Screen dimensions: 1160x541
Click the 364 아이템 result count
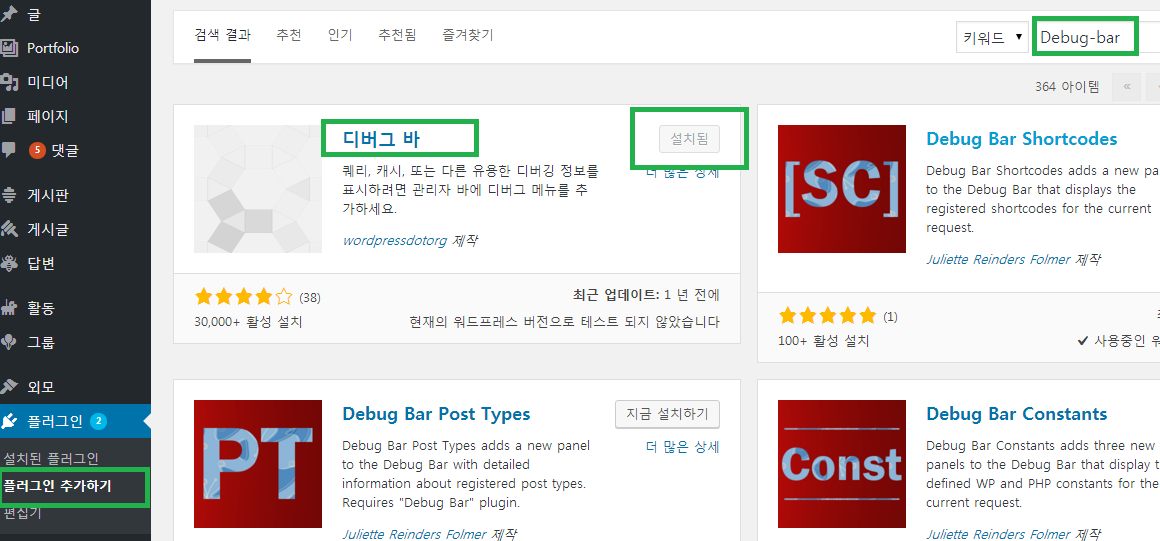[1068, 87]
